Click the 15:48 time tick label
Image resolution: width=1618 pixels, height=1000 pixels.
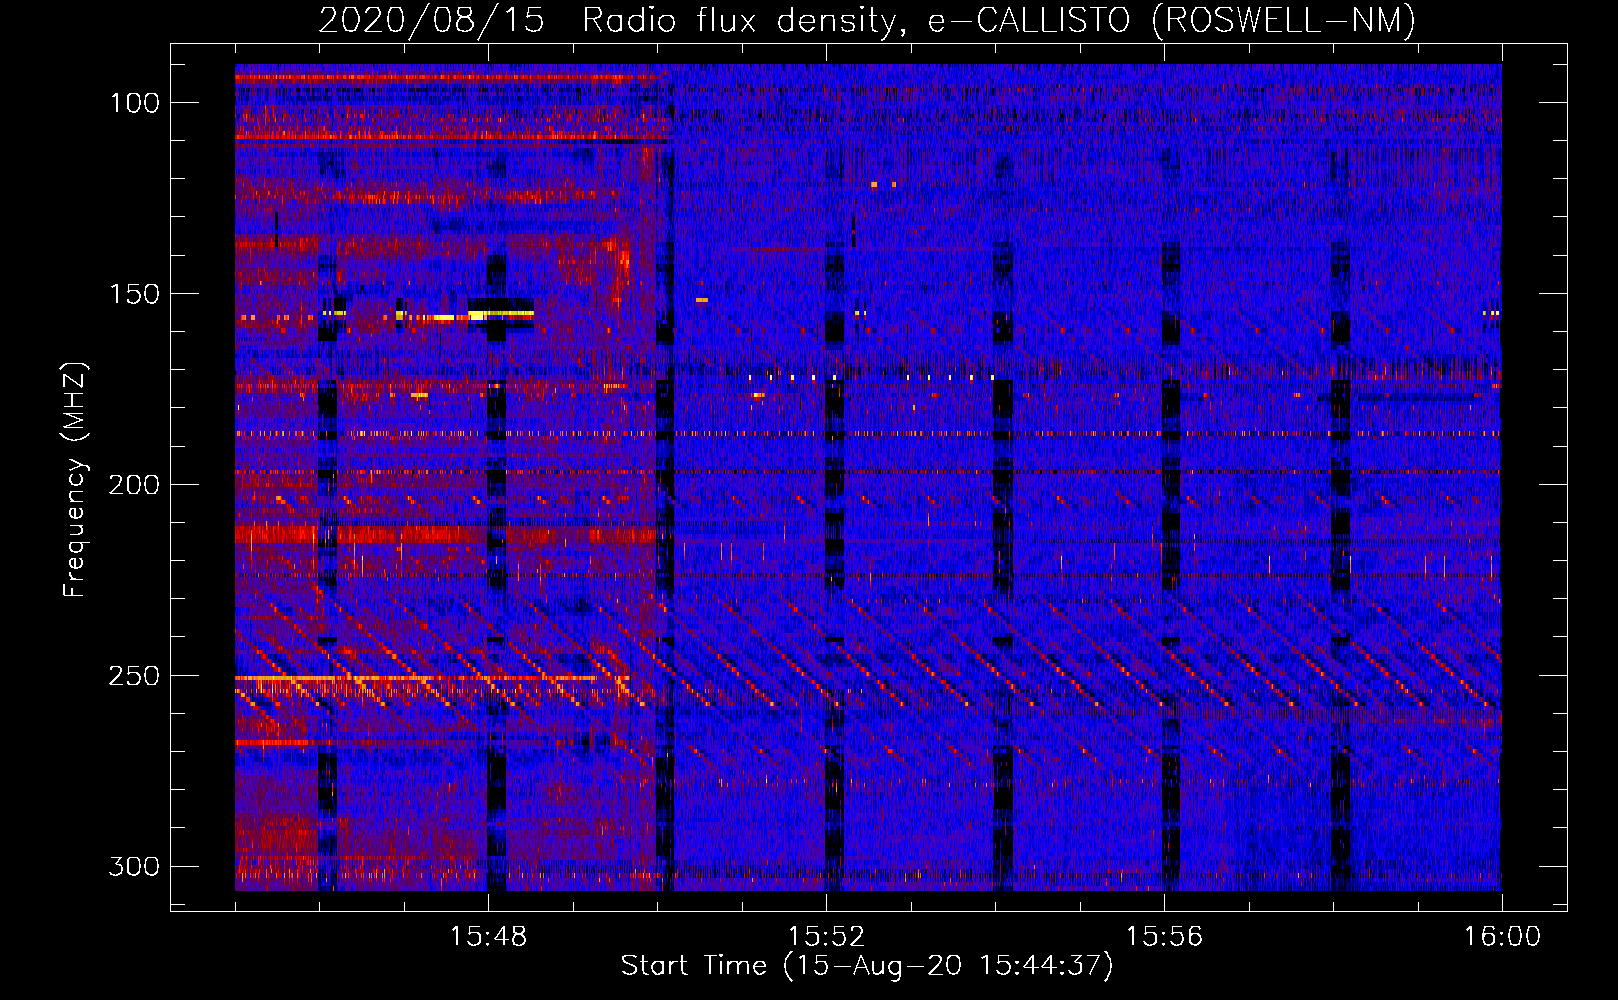[488, 937]
